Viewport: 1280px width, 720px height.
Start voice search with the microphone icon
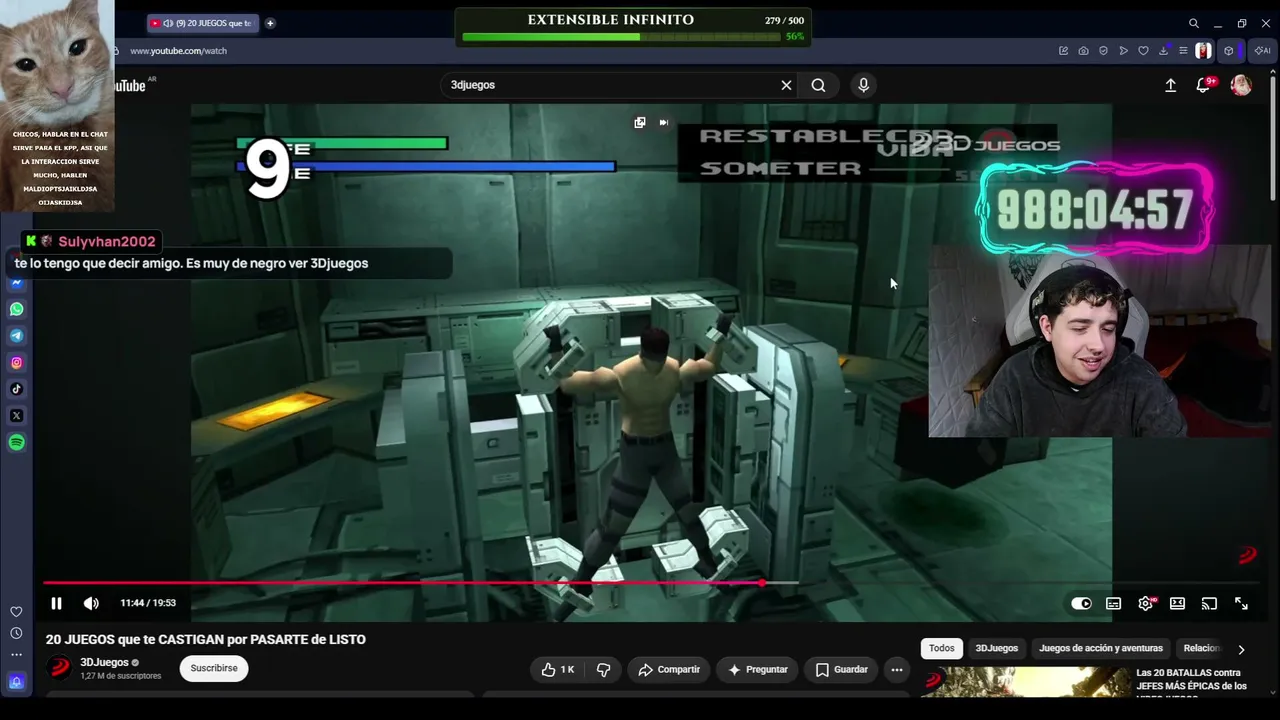pos(863,85)
